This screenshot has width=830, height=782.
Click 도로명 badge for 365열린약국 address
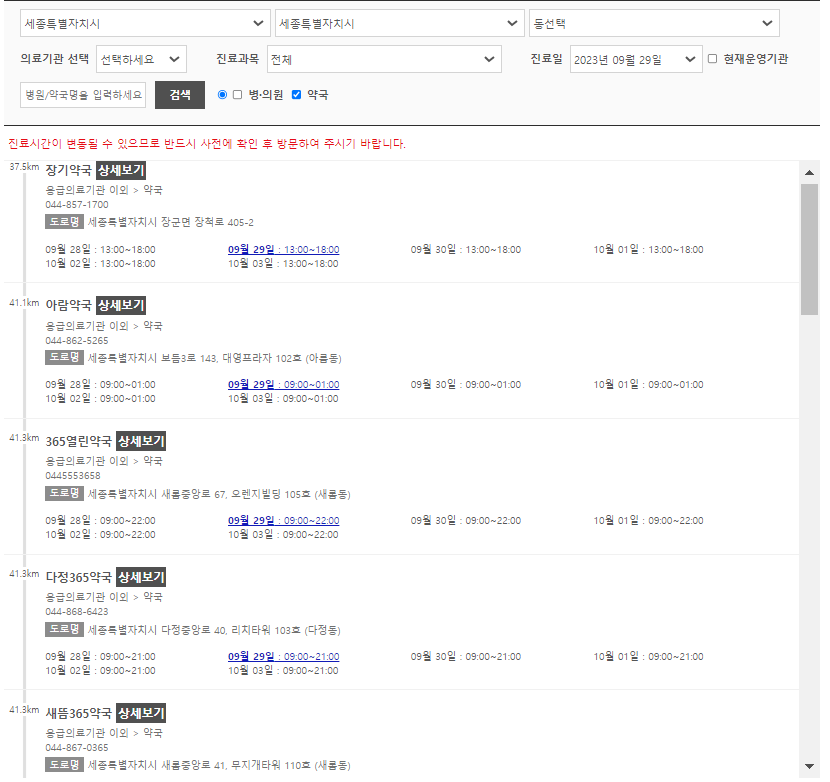click(64, 493)
